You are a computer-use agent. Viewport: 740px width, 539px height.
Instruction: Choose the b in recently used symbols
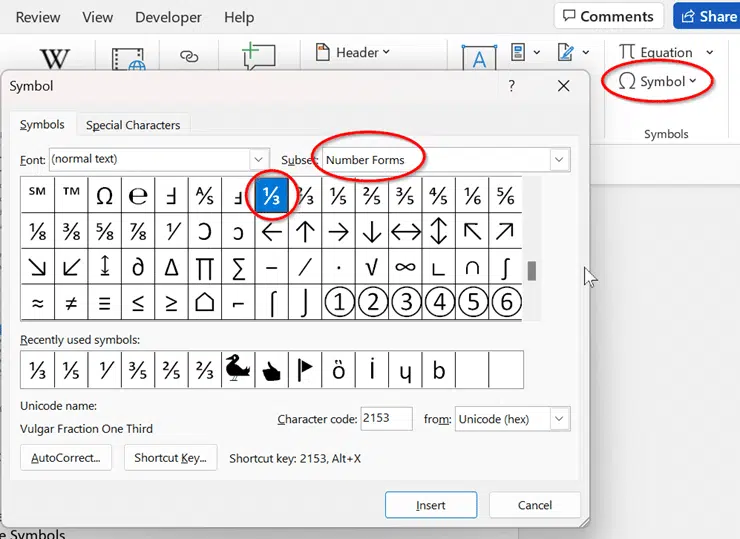(x=439, y=370)
